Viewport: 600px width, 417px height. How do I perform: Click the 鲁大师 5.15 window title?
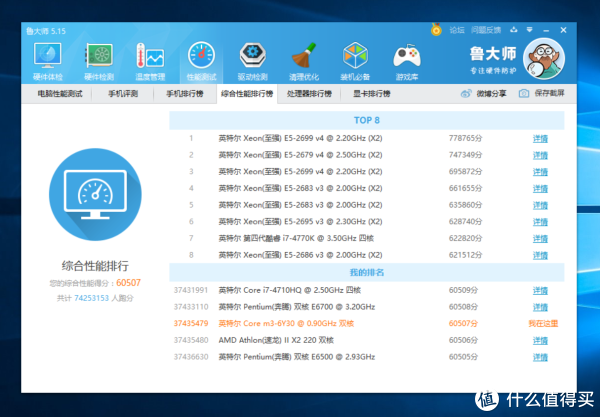coord(46,31)
